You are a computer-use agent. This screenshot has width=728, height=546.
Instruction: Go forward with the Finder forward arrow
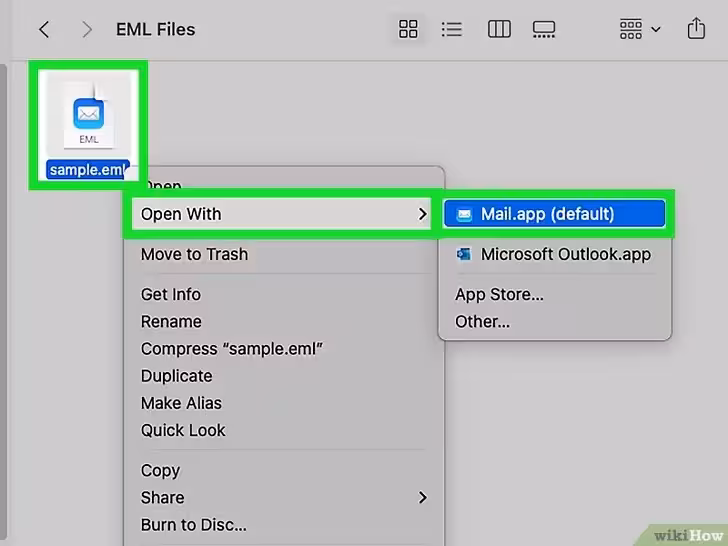tap(87, 30)
